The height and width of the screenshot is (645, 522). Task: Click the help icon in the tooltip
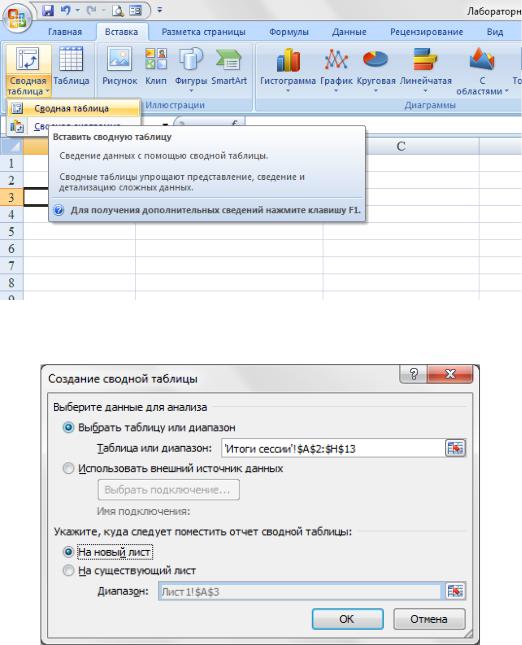[59, 210]
